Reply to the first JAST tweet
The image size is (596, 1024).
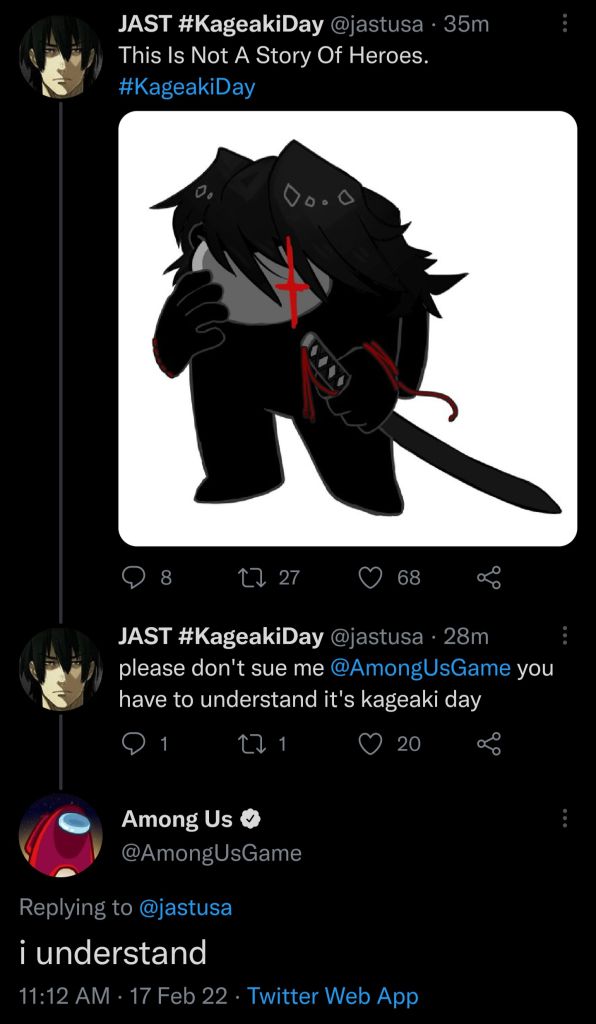134,577
